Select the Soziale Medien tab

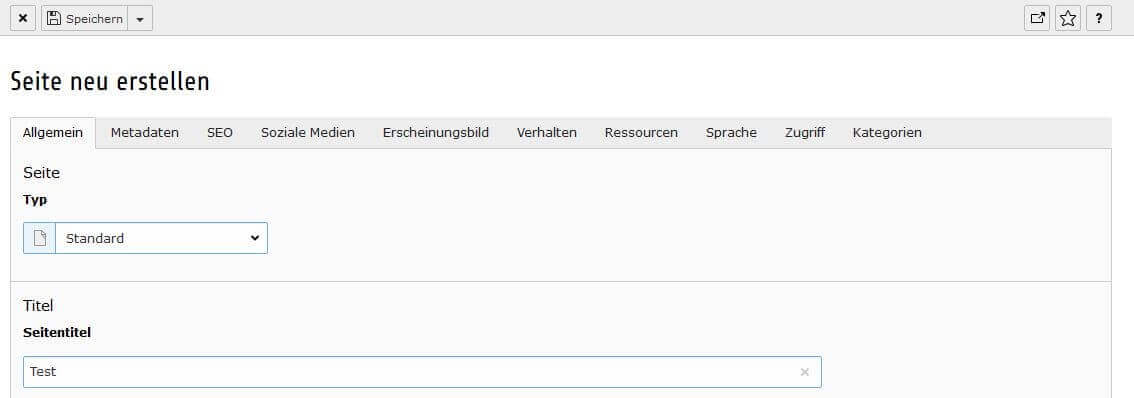pos(308,133)
